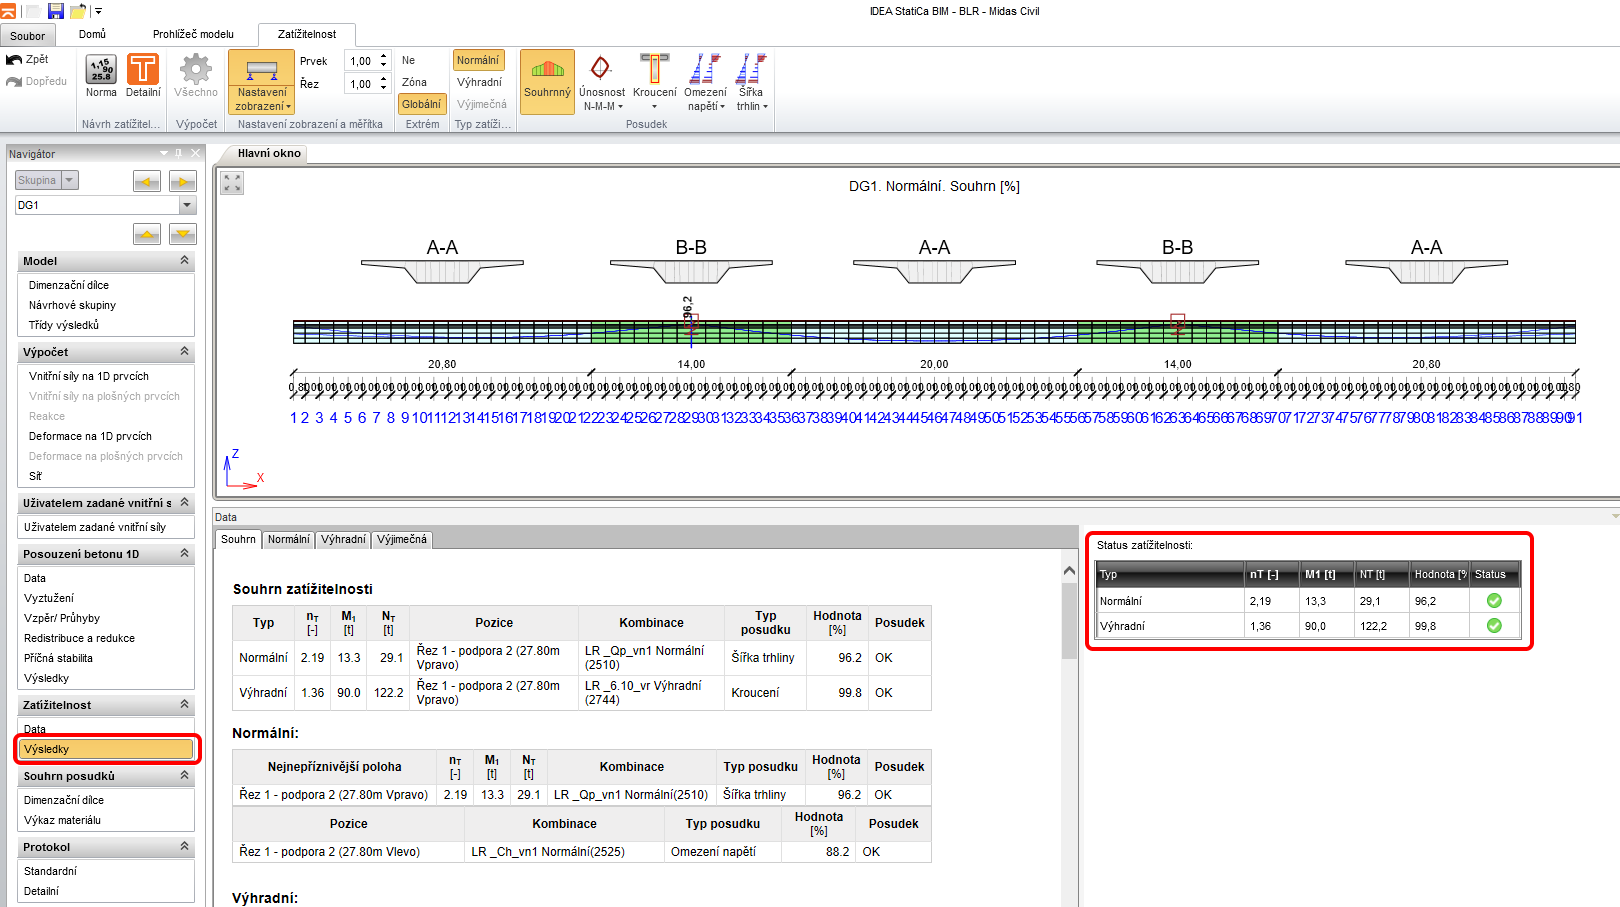This screenshot has width=1620, height=907.
Task: Click the Šířka trhlin crack icon
Action: (x=751, y=82)
